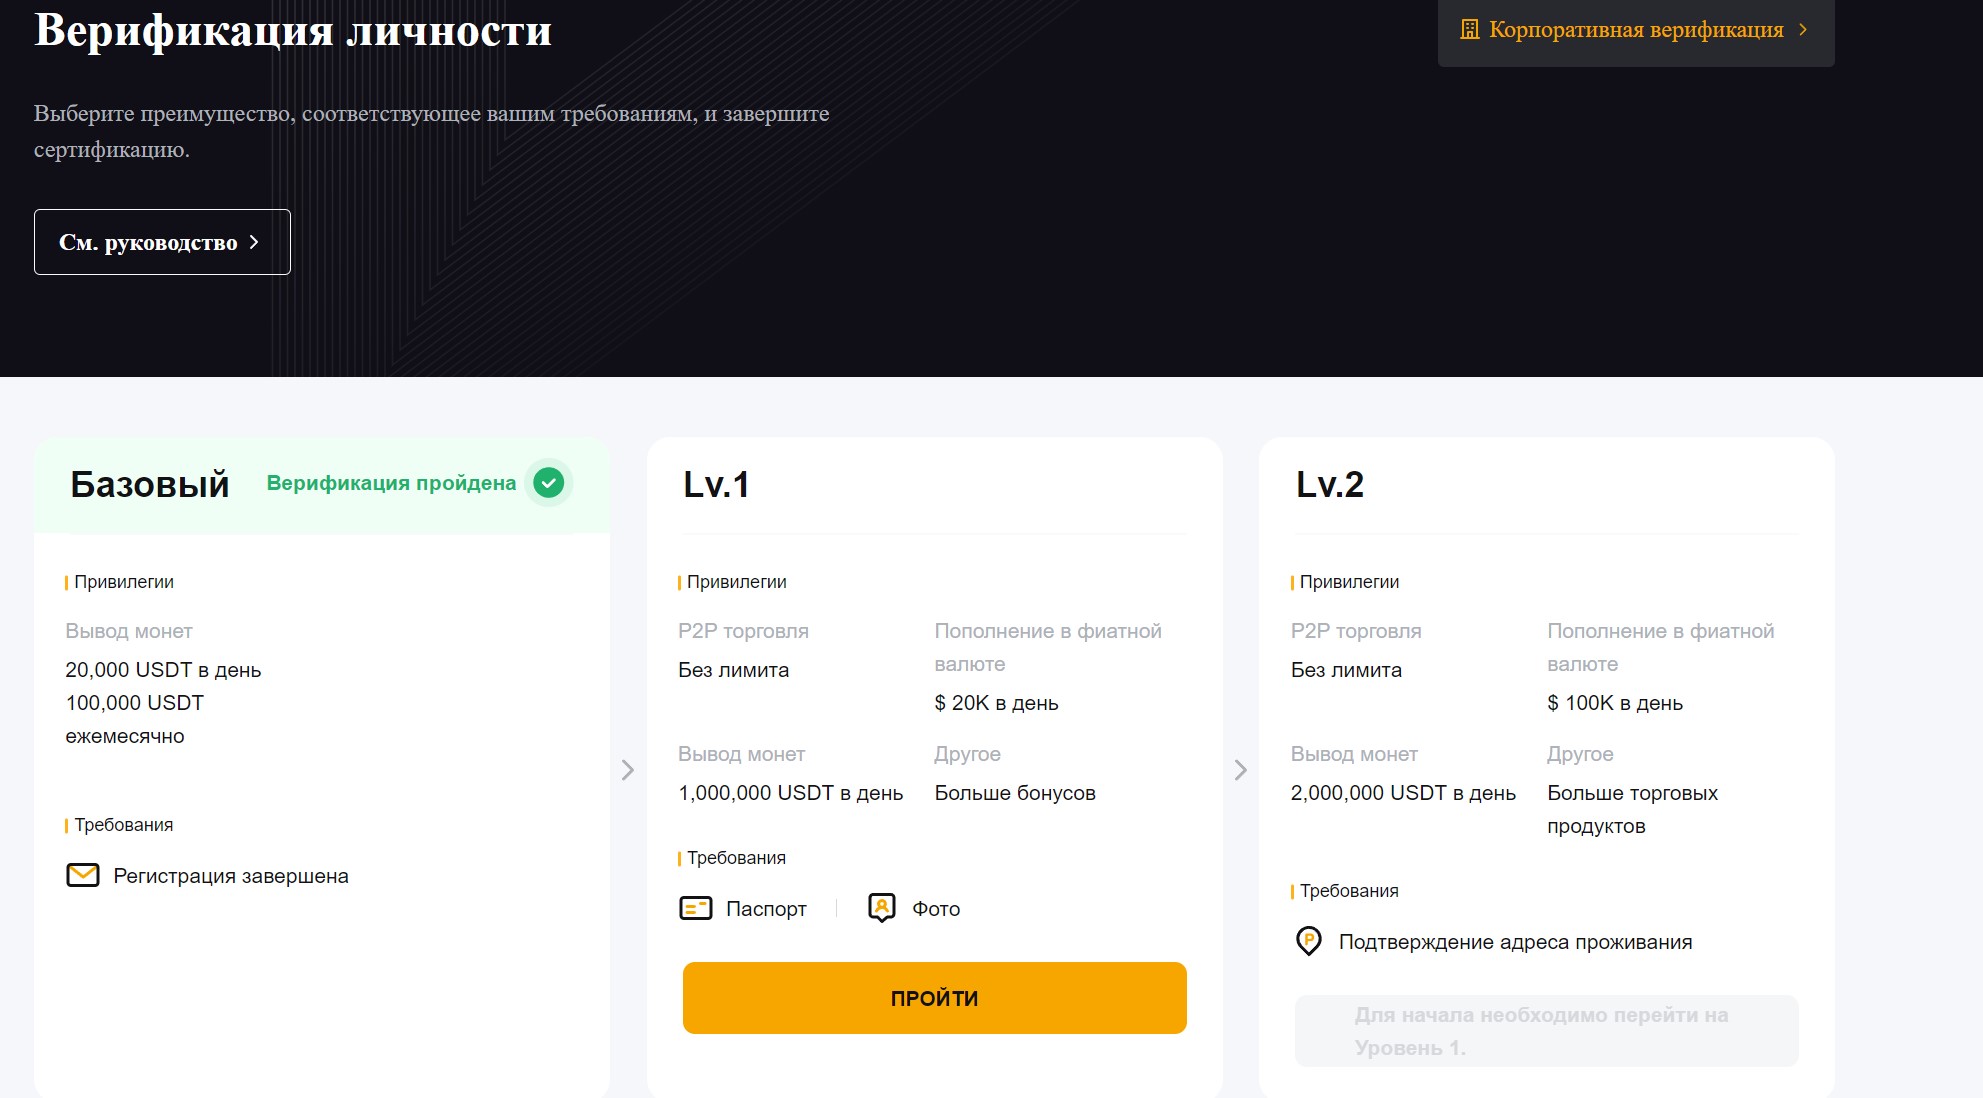Click Привилегии label in Базовый card
This screenshot has width=1983, height=1098.
point(124,582)
